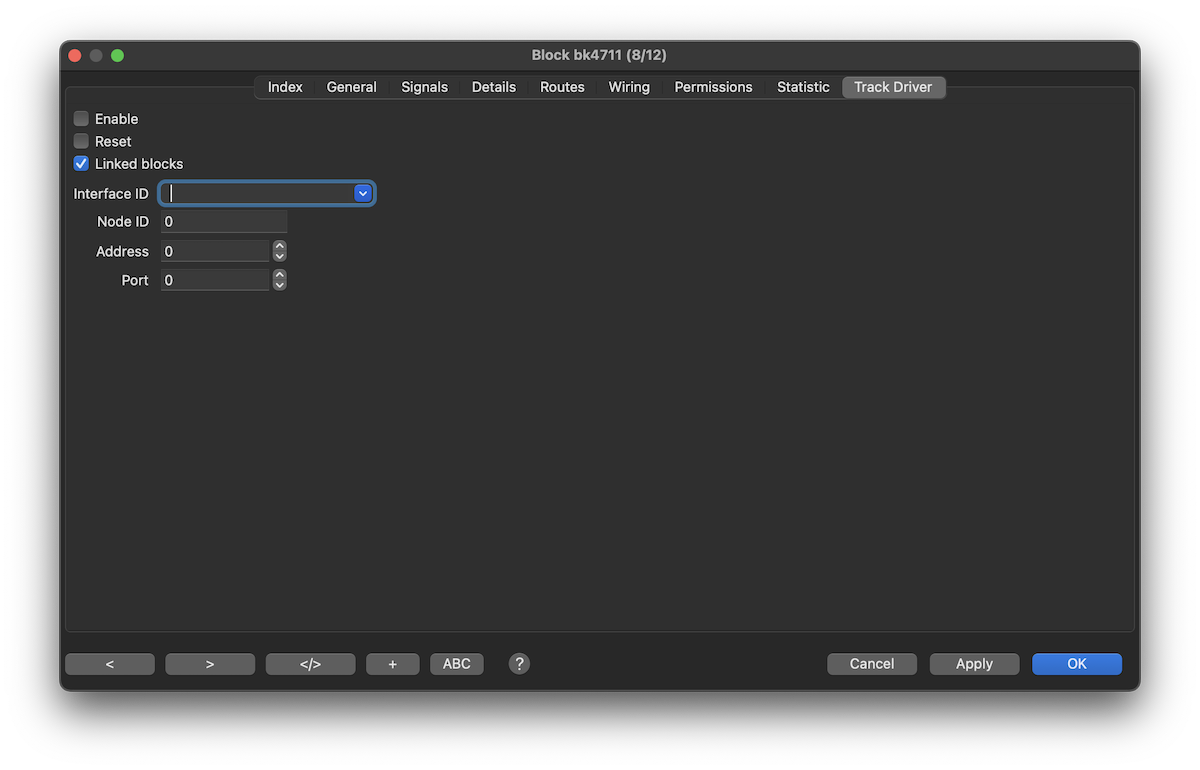Open the </> XML view button
Screen dimensions: 1200x770
[x=310, y=664]
